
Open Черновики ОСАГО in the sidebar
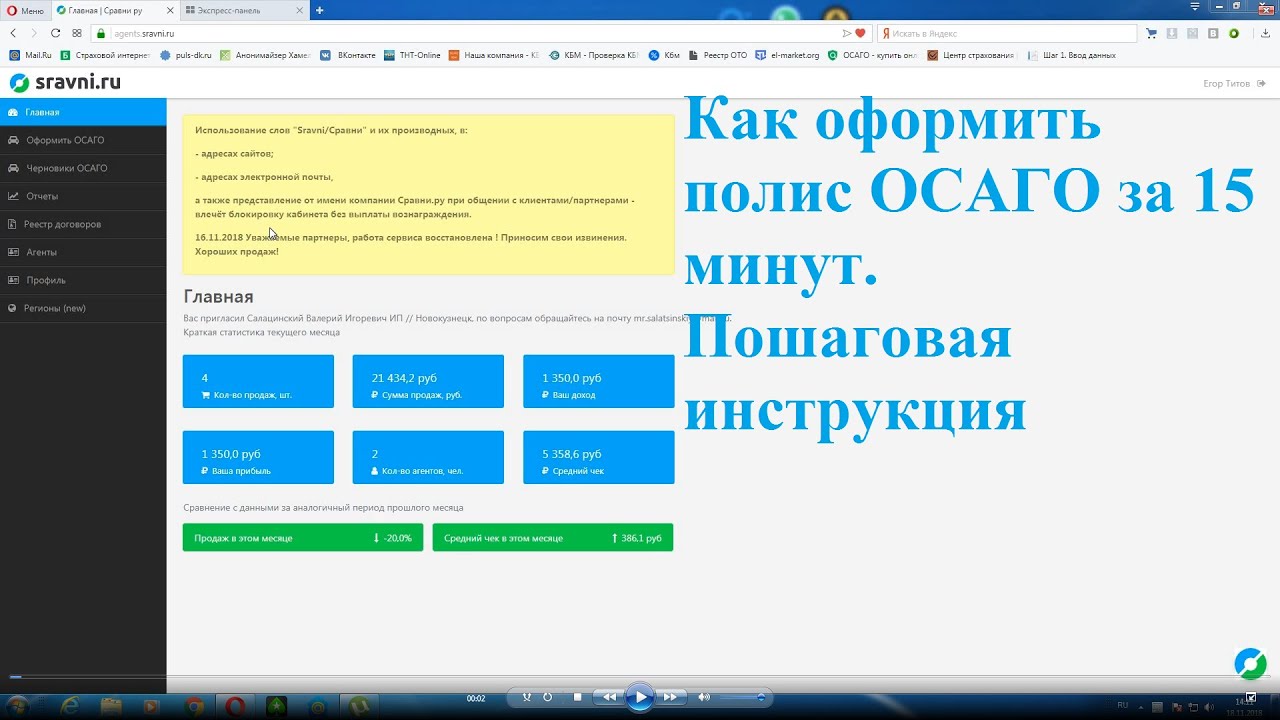coord(83,168)
